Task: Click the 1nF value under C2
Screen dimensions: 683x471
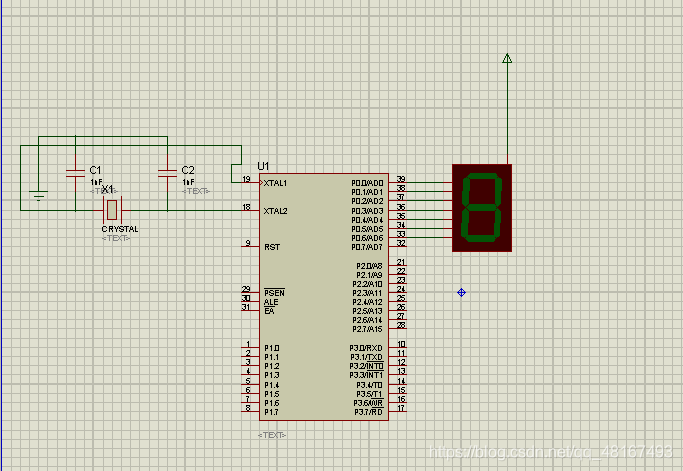Action: (188, 182)
